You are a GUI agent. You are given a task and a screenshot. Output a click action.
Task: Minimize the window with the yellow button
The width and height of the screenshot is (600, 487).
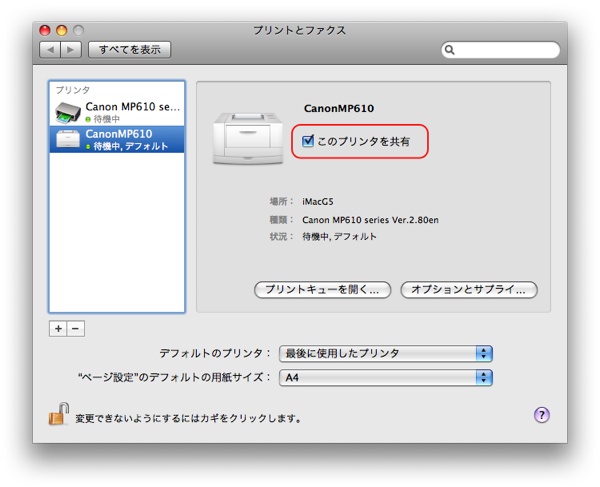point(62,30)
